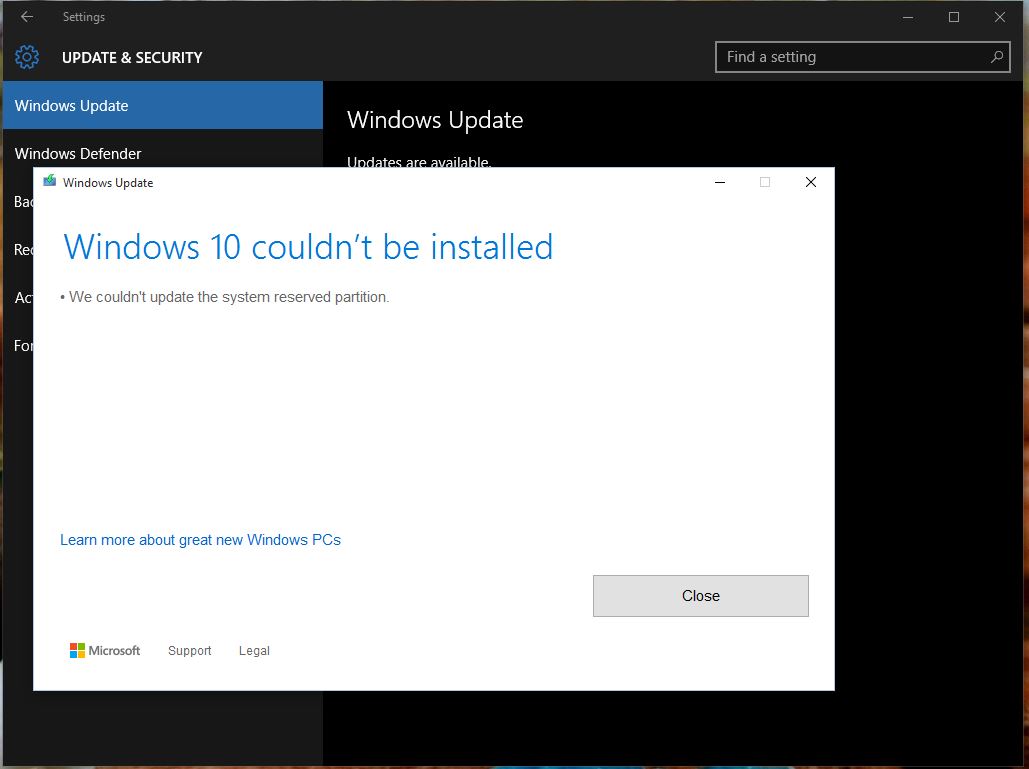The width and height of the screenshot is (1029, 769).
Task: Click the 'Windows 10 couldn't be installed' heading
Action: (308, 247)
